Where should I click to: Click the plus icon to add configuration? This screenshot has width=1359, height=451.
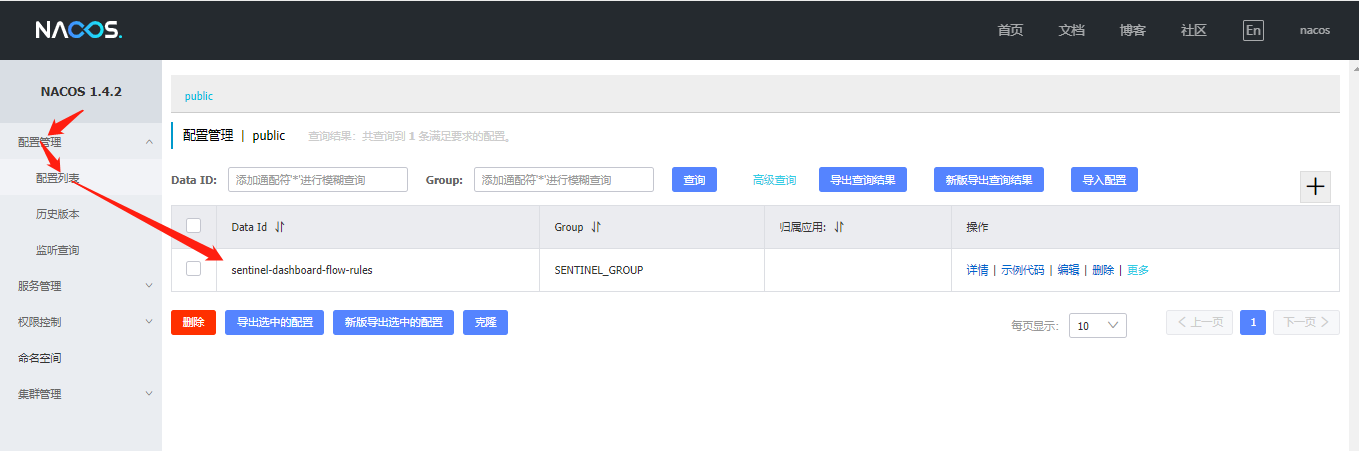pos(1315,186)
